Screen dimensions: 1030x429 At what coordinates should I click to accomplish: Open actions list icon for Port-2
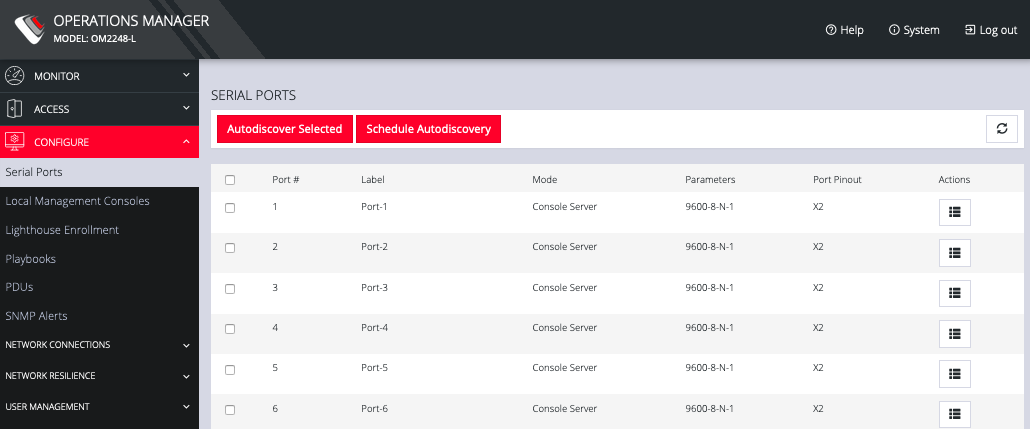pyautogui.click(x=954, y=253)
